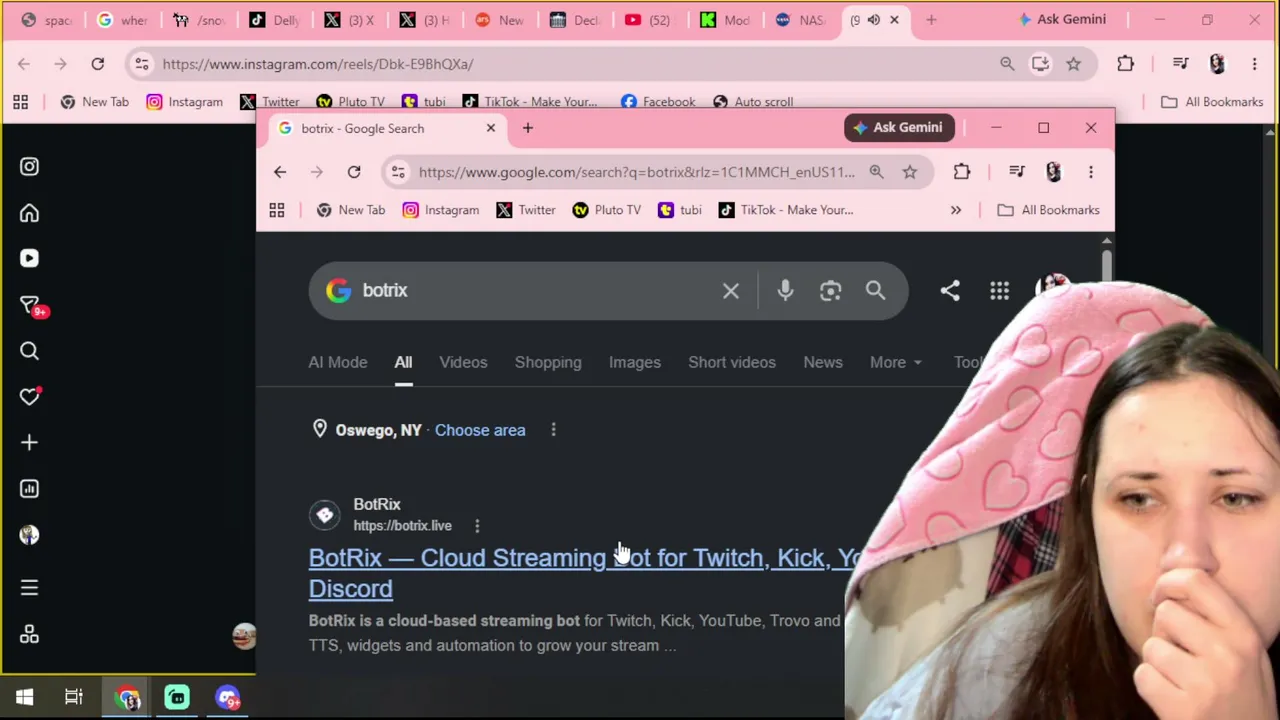Click the Instagram logo at the sidebar top

(29, 167)
